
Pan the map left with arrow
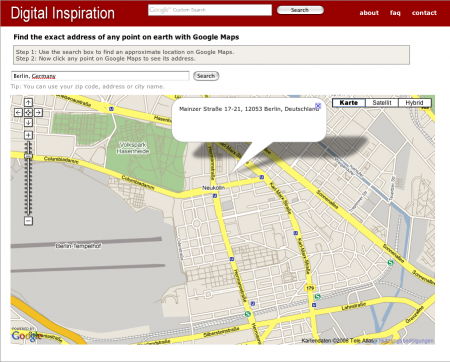[18, 113]
